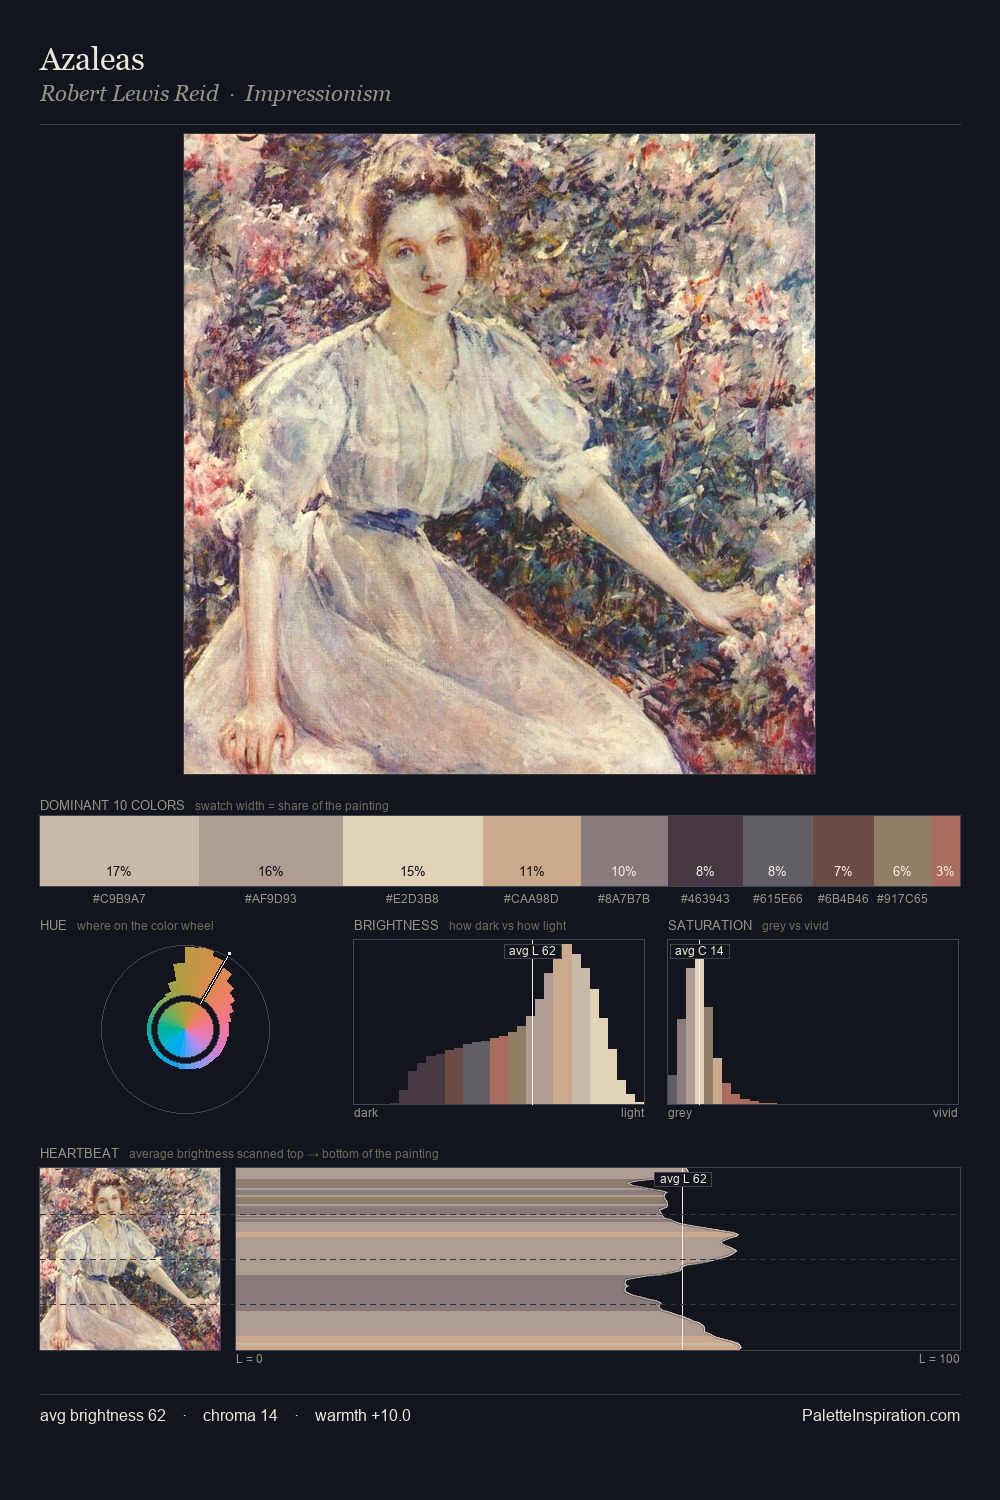This screenshot has width=1000, height=1500.
Task: Click the 'grey' axis label
Action: (680, 1113)
